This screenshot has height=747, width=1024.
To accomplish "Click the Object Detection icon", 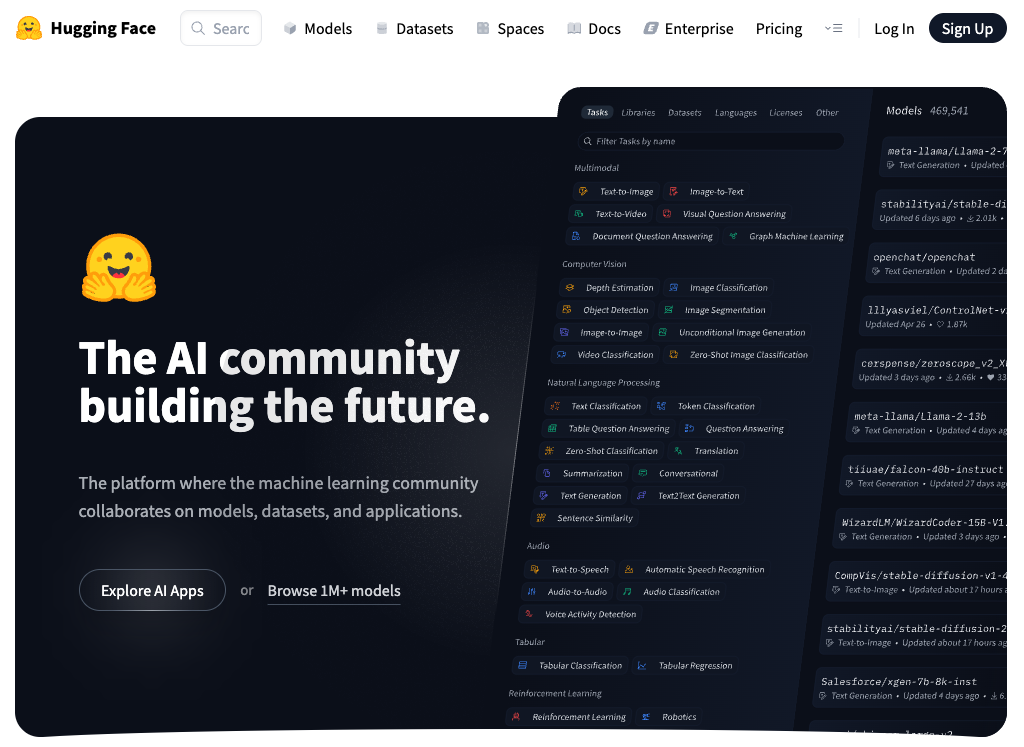I will pyautogui.click(x=567, y=310).
